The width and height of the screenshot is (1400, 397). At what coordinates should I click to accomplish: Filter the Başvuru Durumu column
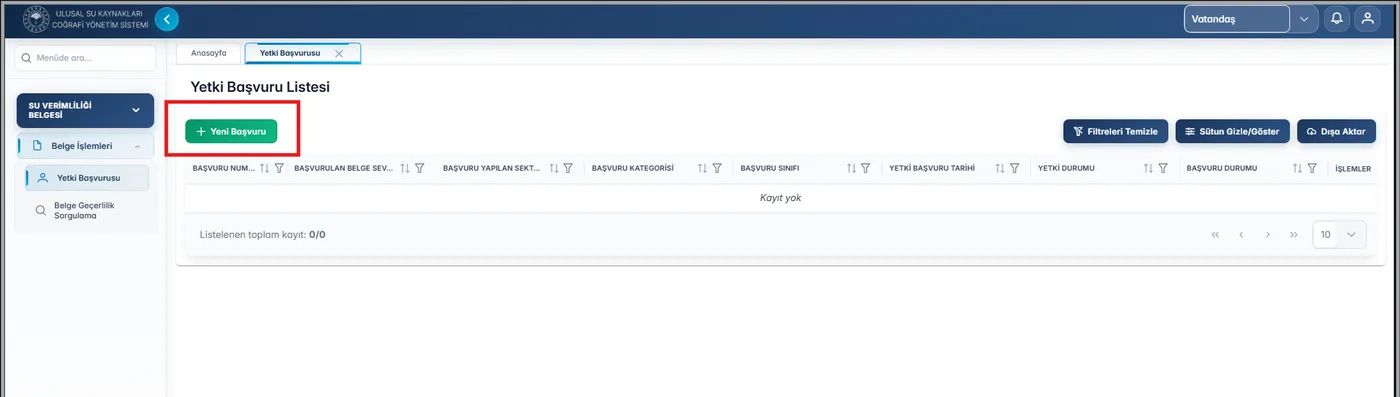coord(1312,169)
